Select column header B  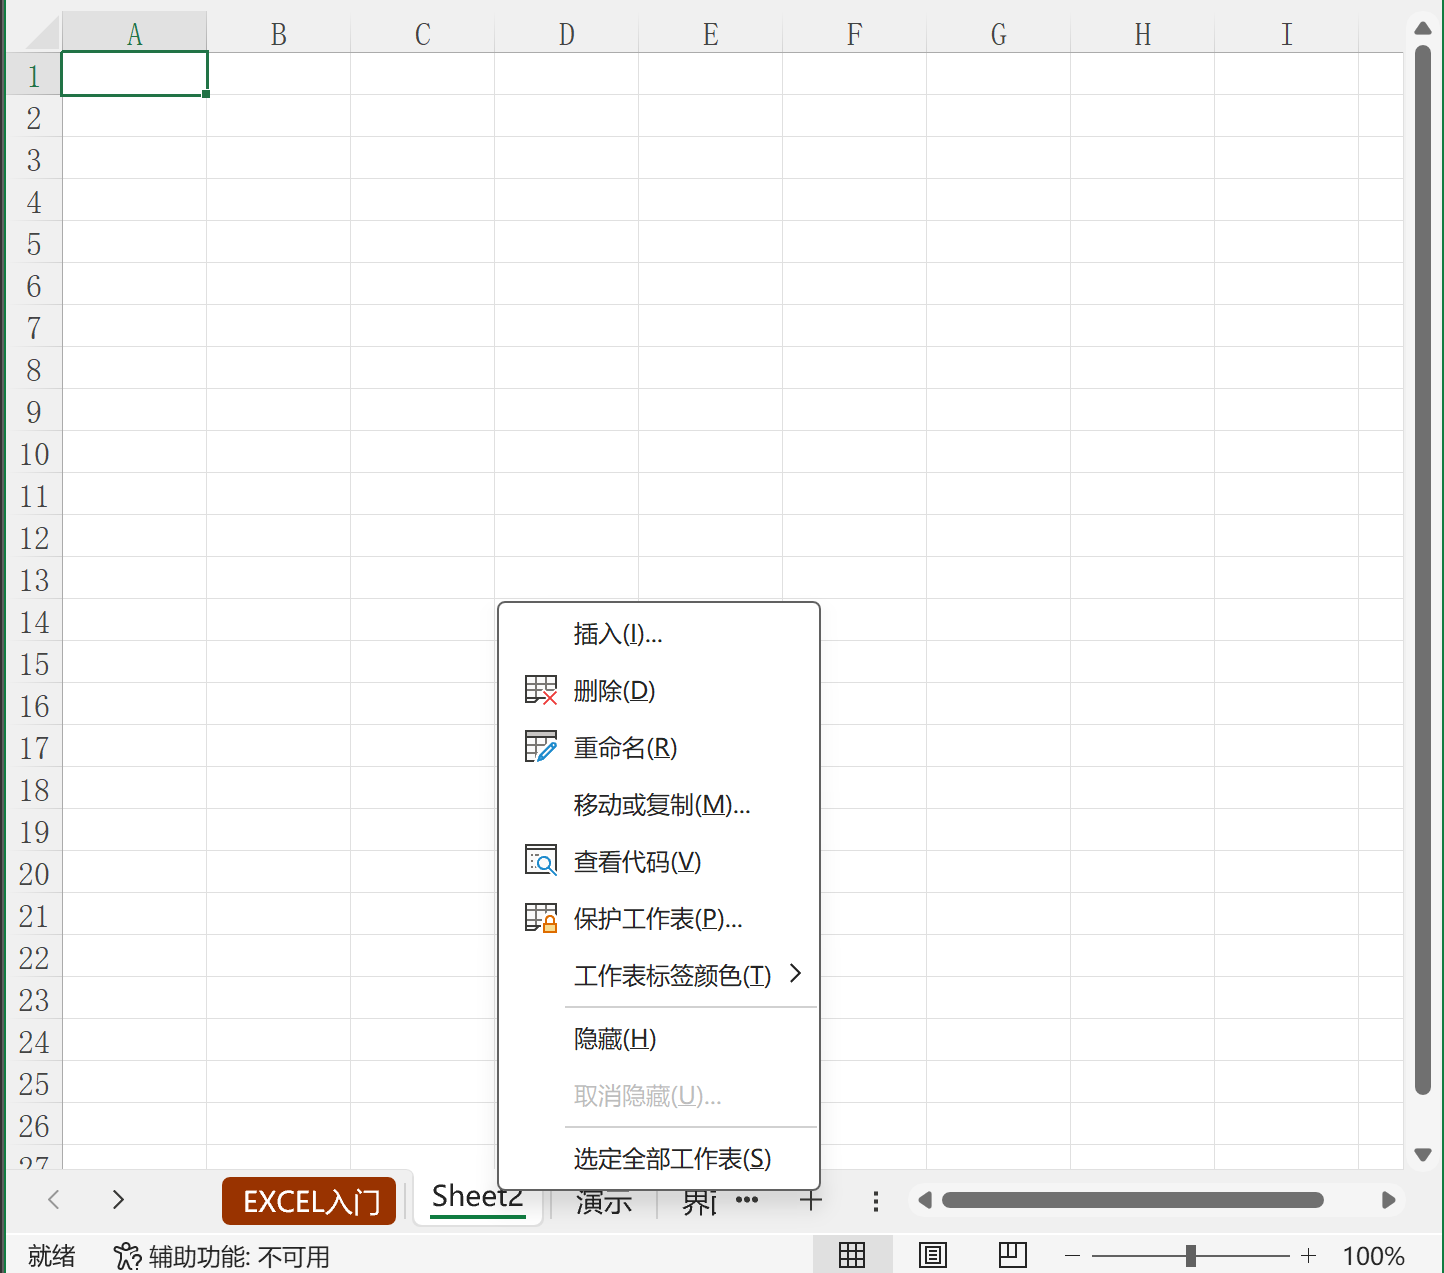pos(277,33)
